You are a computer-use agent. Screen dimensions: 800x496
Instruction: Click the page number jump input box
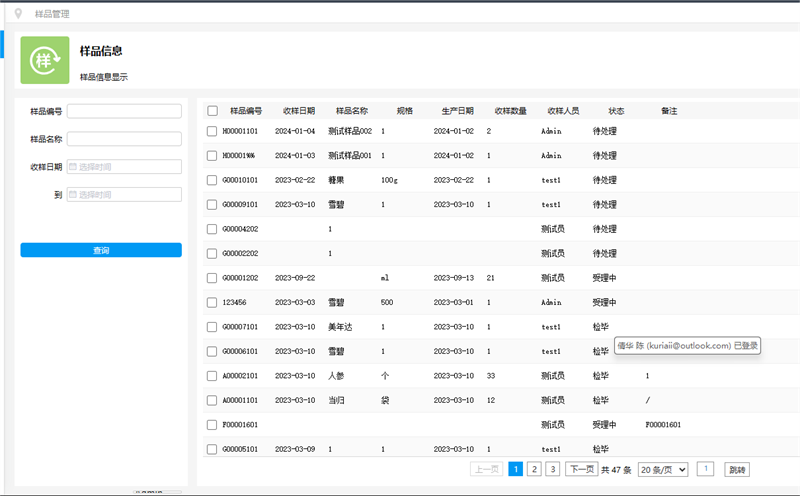pos(705,469)
